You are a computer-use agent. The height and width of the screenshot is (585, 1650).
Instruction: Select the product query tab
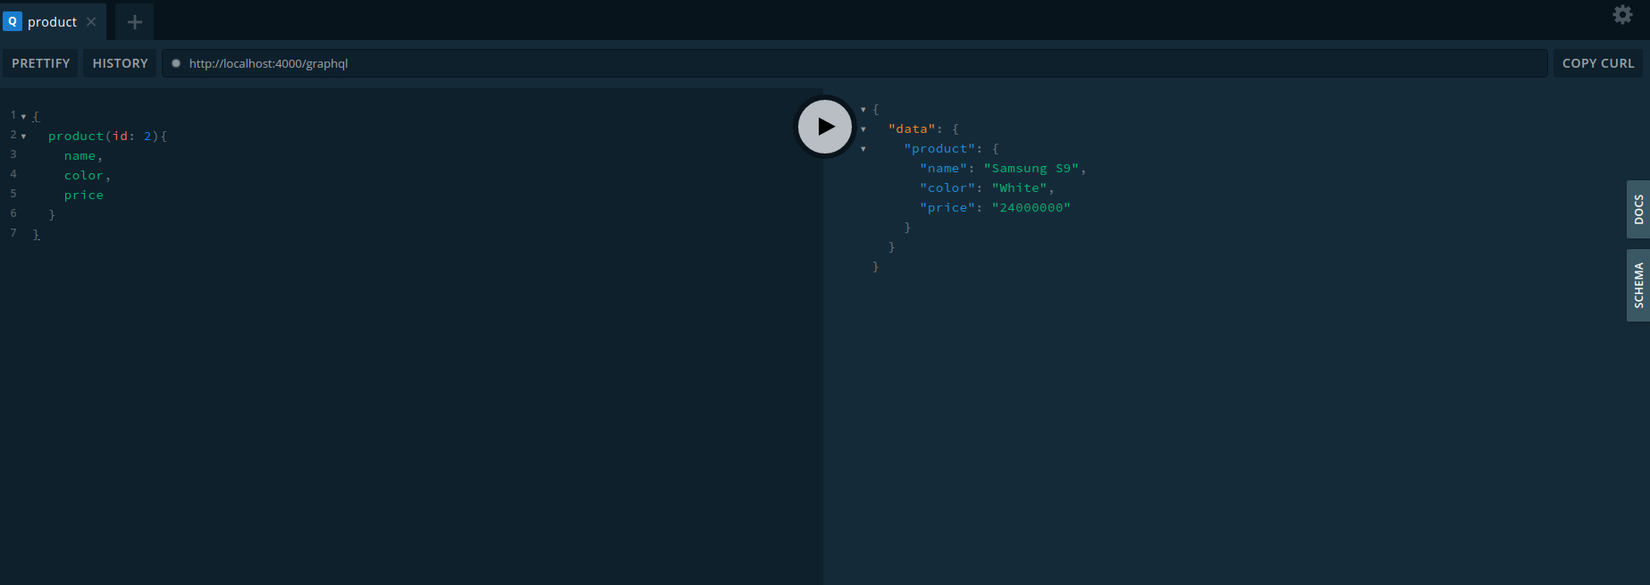coord(54,21)
